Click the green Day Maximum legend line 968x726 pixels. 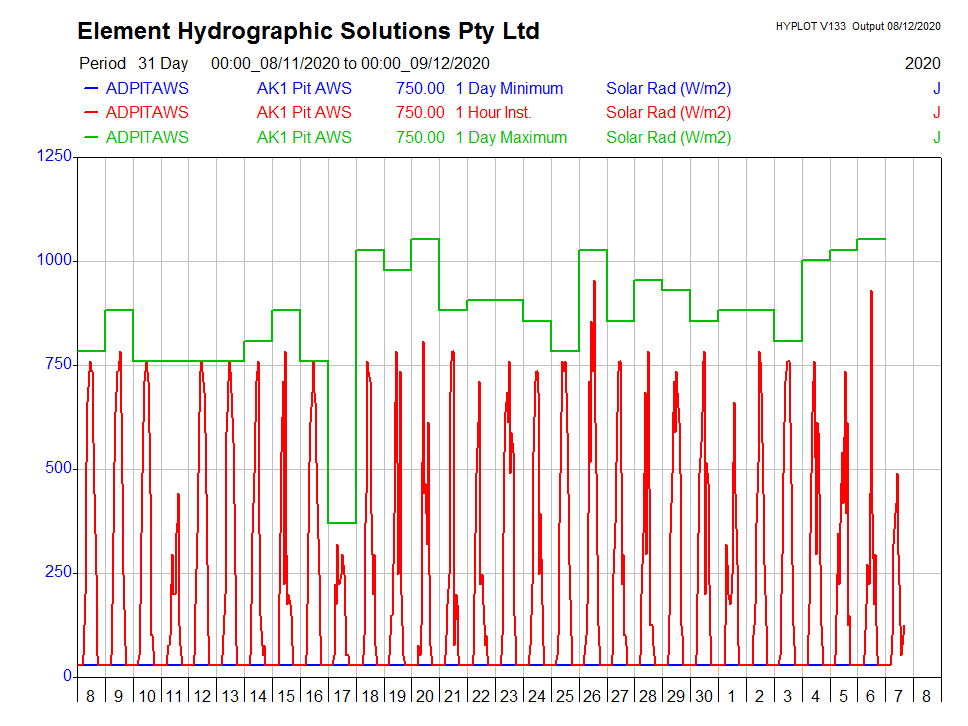pos(88,138)
